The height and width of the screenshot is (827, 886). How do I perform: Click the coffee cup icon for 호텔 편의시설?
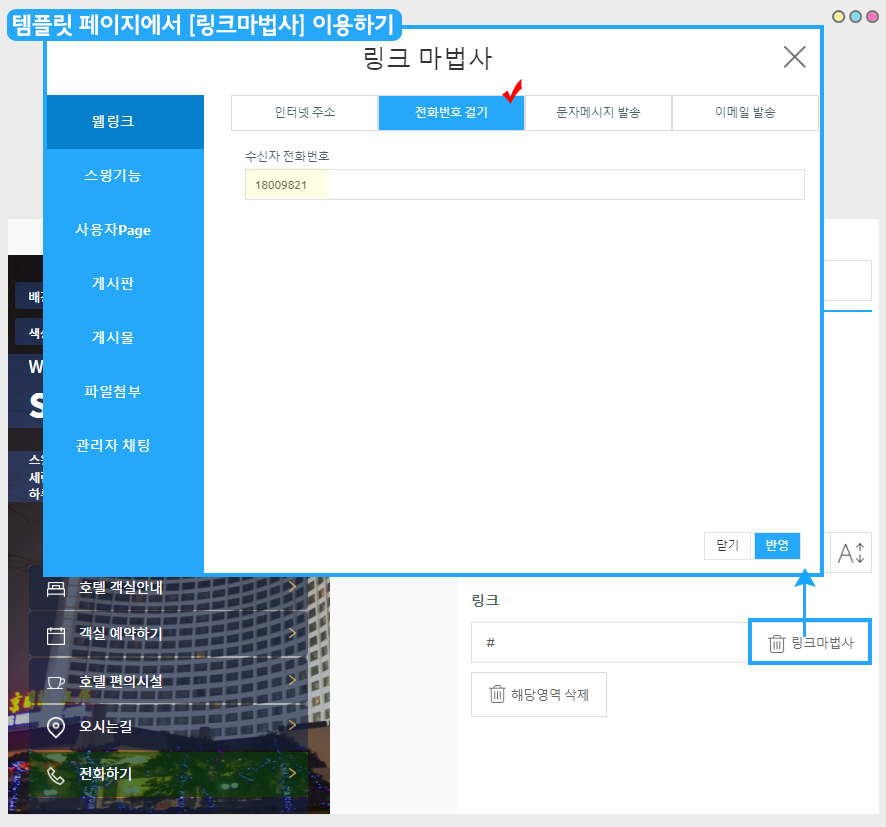tap(56, 681)
